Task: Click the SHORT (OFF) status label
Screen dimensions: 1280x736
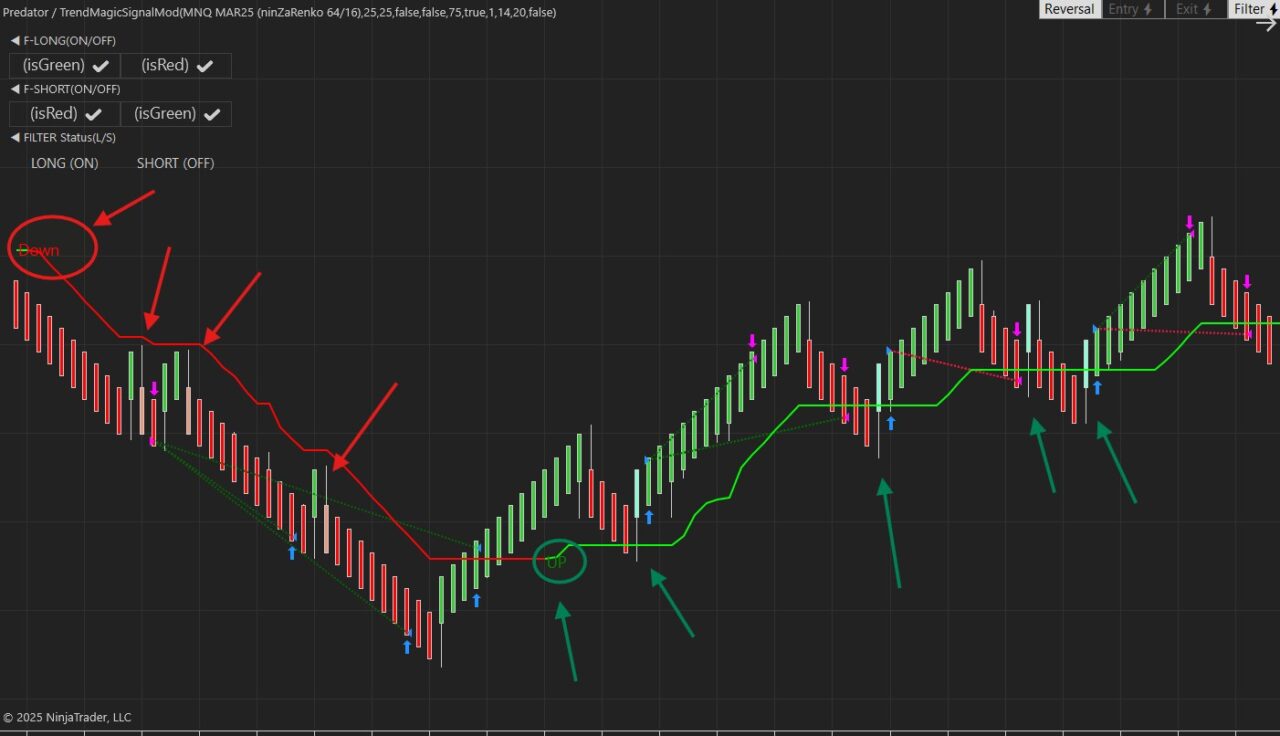Action: 175,163
